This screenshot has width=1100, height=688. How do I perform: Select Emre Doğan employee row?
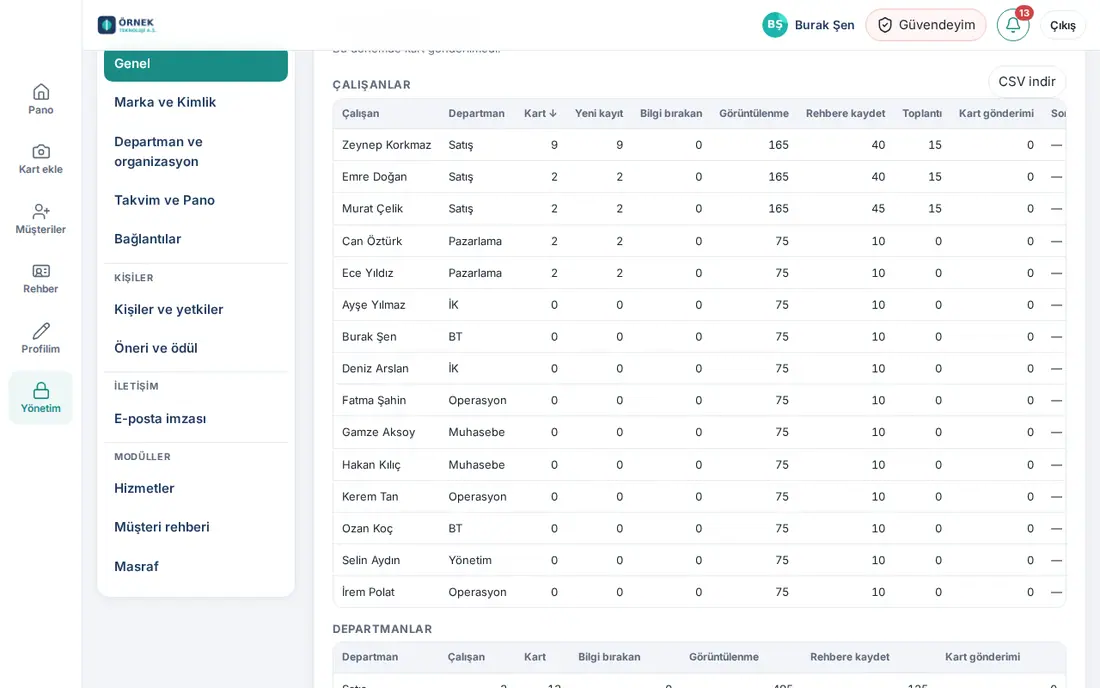[699, 177]
